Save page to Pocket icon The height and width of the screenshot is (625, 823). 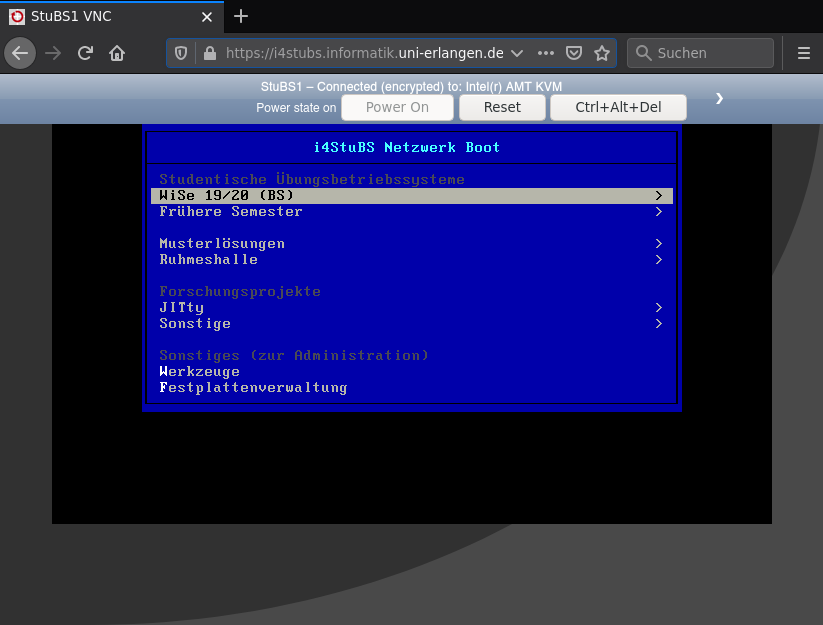click(573, 53)
